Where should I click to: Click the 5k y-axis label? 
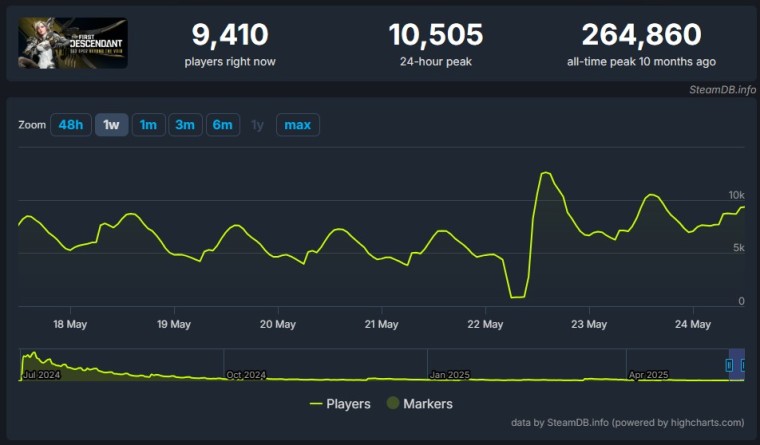[739, 248]
